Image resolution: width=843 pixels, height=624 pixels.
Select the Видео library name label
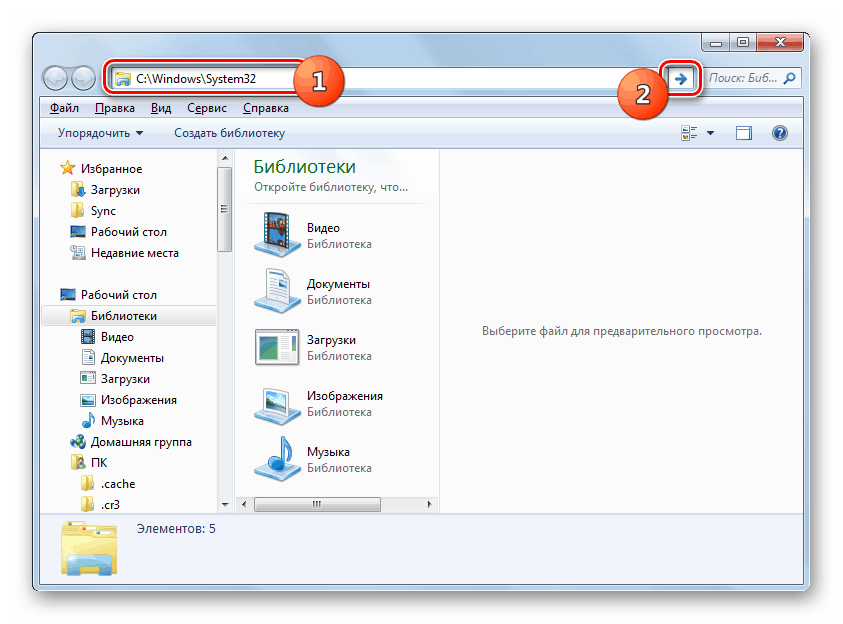click(323, 228)
